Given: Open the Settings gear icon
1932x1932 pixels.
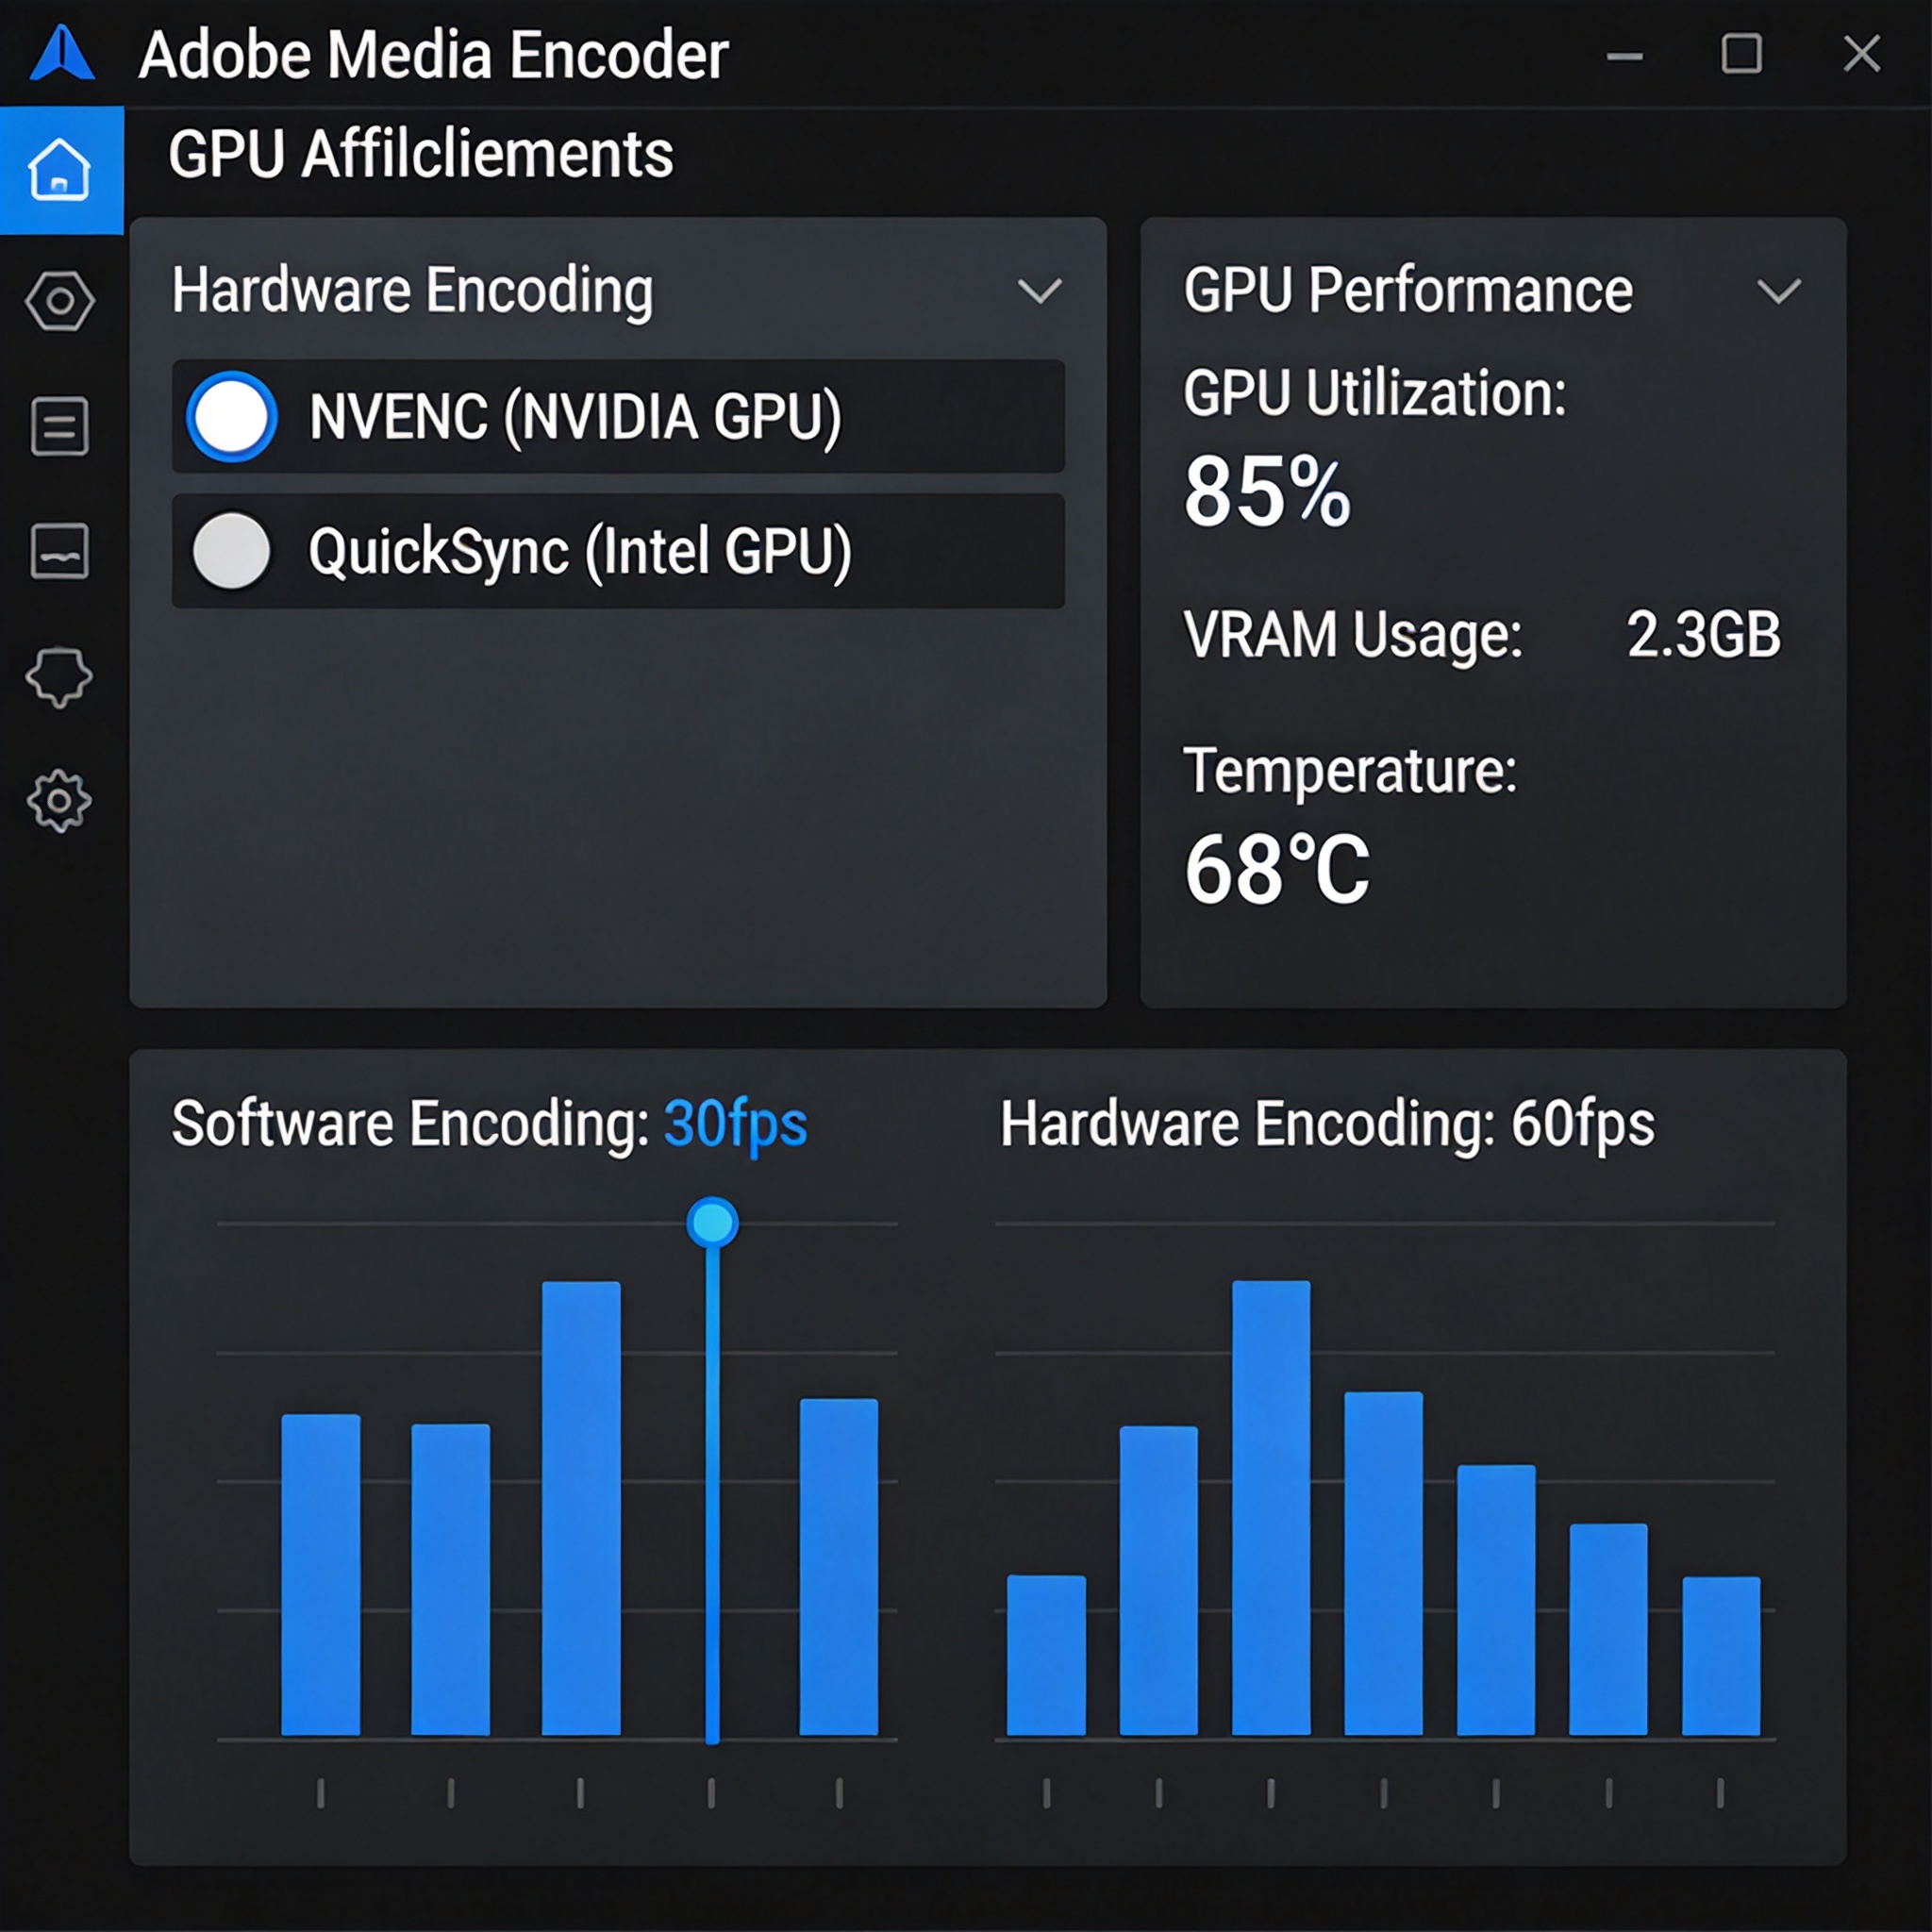Looking at the screenshot, I should pyautogui.click(x=60, y=801).
